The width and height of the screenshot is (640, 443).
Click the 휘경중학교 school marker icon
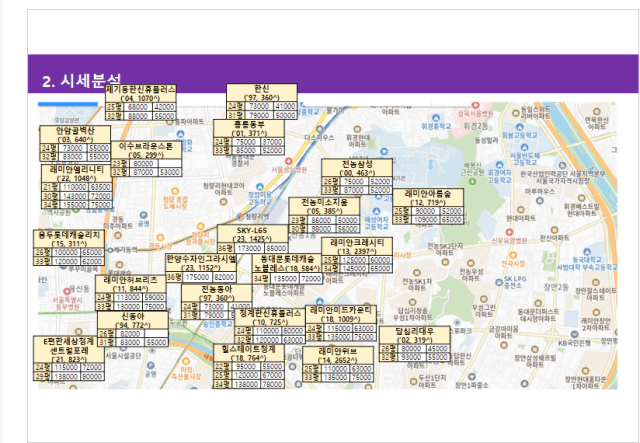pos(436,118)
